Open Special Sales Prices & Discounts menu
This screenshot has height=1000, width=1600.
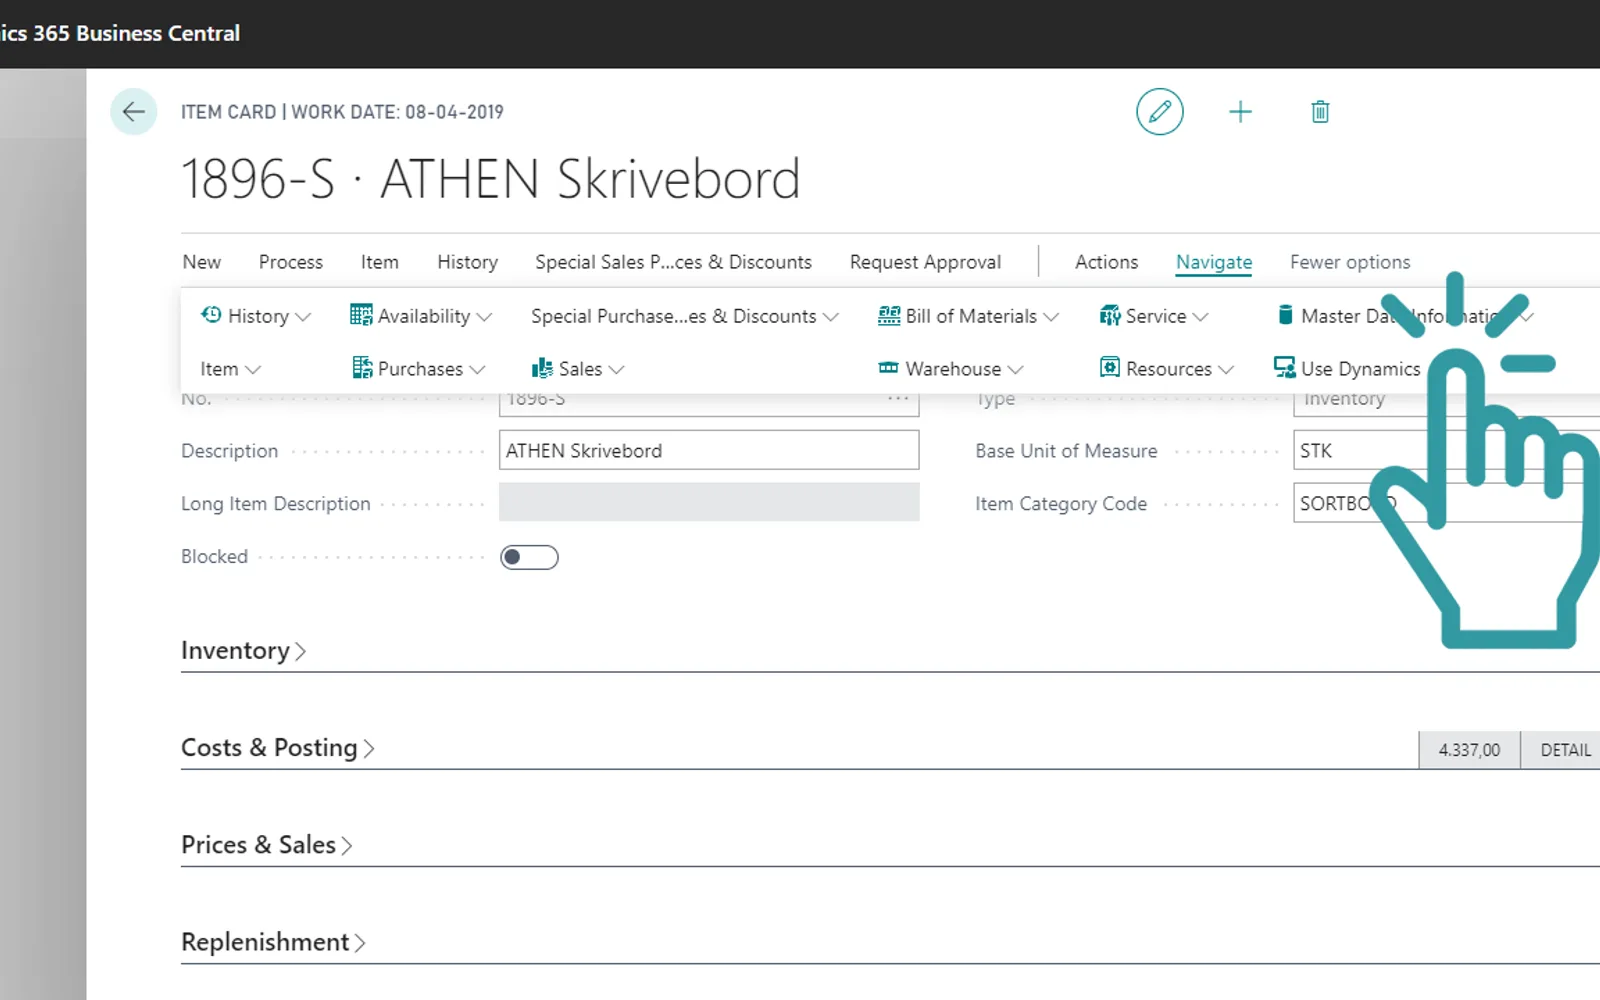(673, 262)
